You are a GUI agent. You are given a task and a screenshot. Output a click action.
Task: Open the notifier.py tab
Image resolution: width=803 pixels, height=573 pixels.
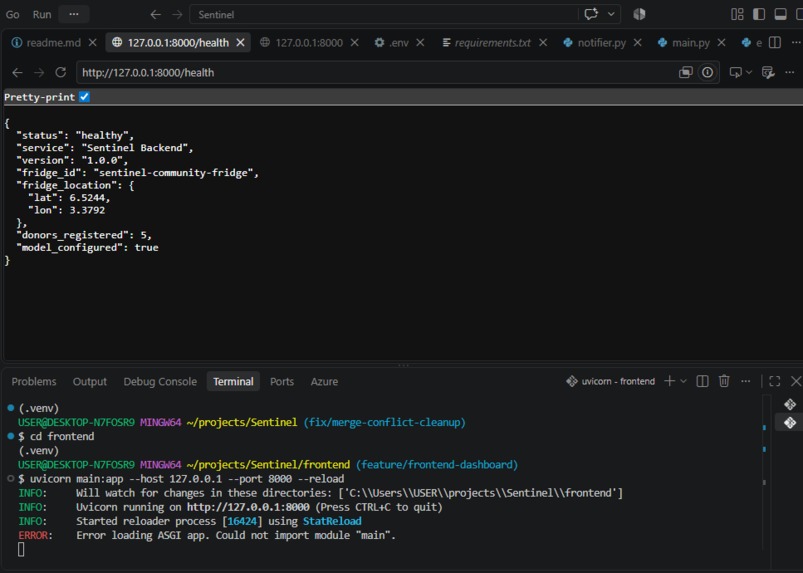pyautogui.click(x=595, y=43)
